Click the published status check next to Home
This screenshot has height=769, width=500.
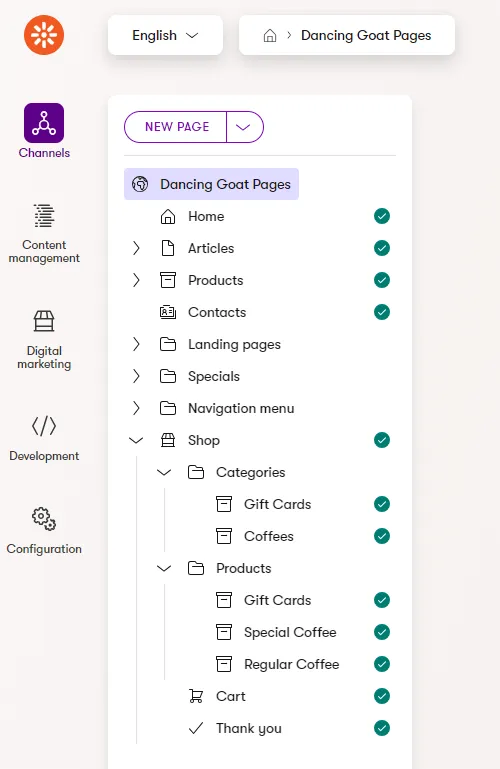[382, 216]
